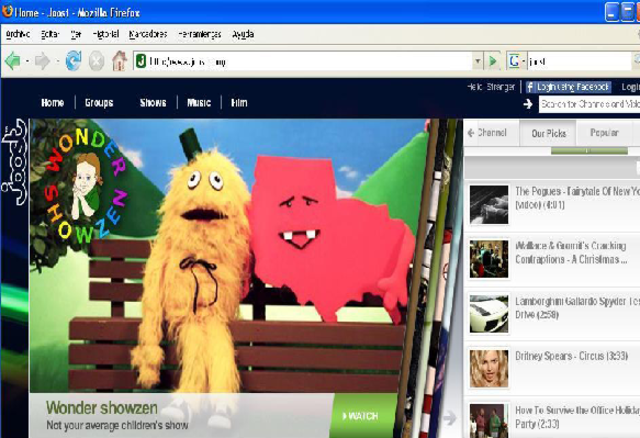Switch to the Popular tab
This screenshot has width=640, height=438.
(x=604, y=133)
